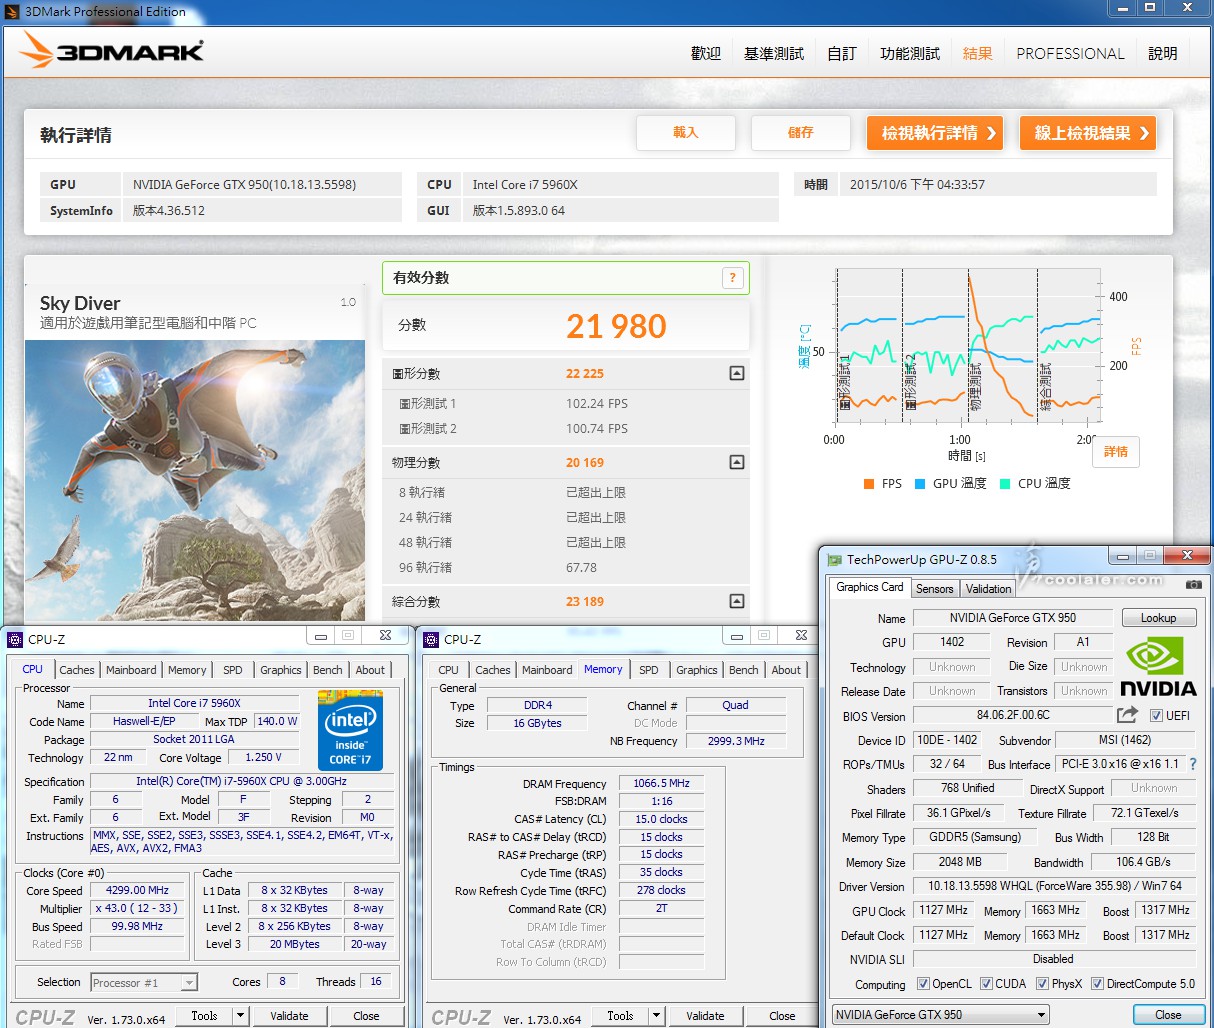Open Bench tab in left CPU-Z
This screenshot has width=1214, height=1028.
(328, 670)
